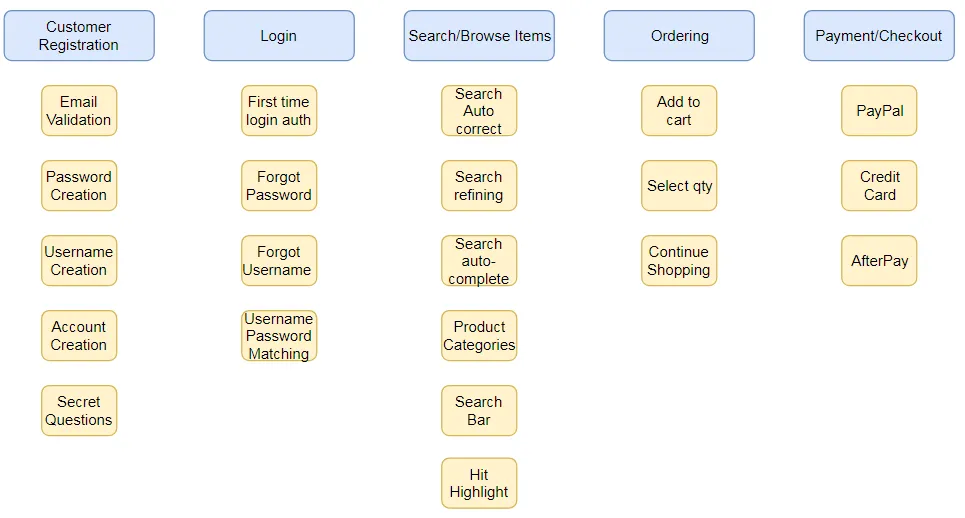Click the Hit Highlight box
The image size is (965, 518).
479,483
